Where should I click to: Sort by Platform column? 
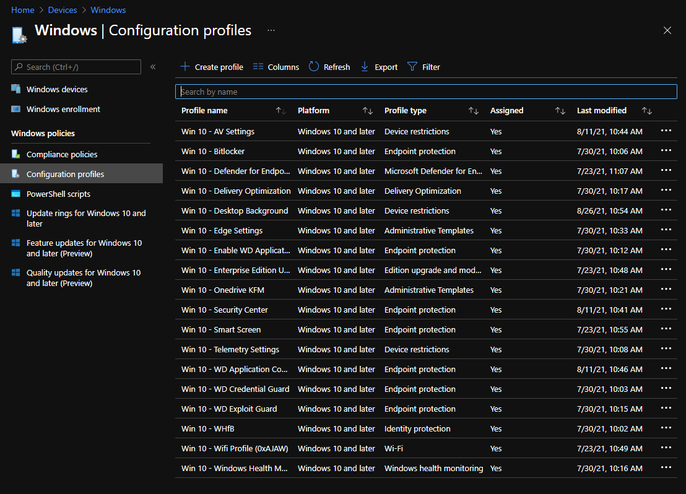[368, 111]
